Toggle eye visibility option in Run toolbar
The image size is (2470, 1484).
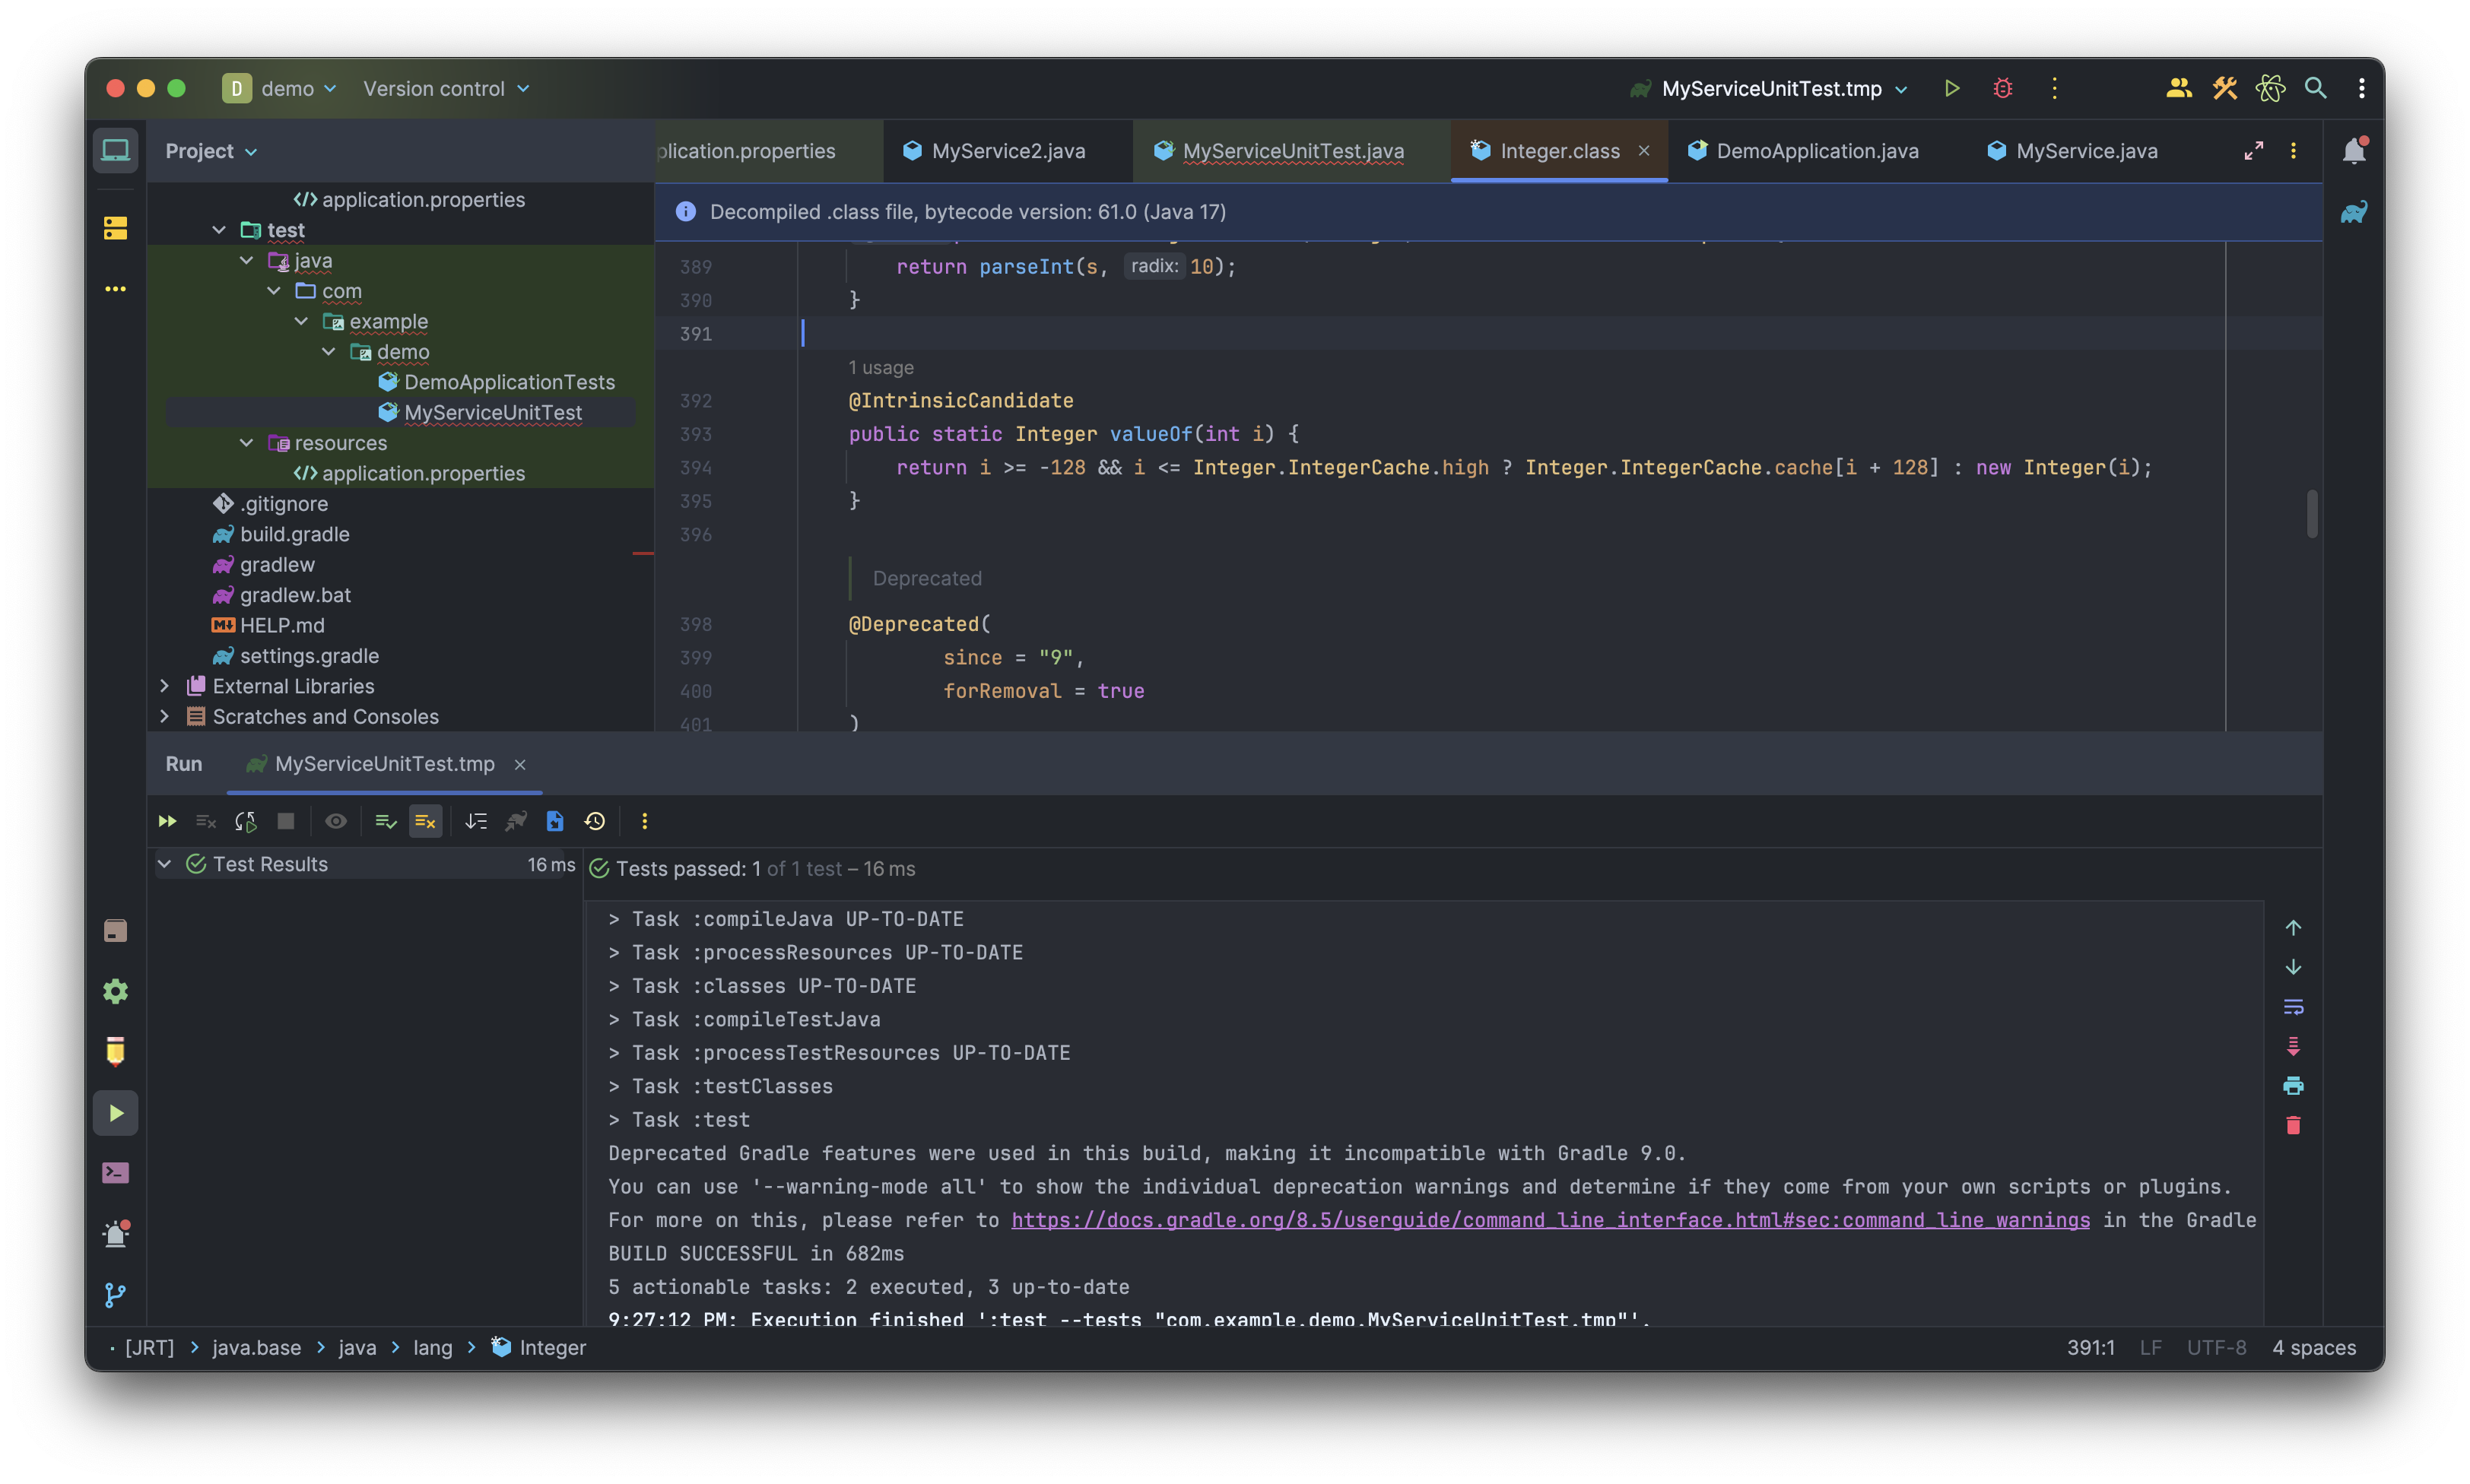click(x=336, y=821)
